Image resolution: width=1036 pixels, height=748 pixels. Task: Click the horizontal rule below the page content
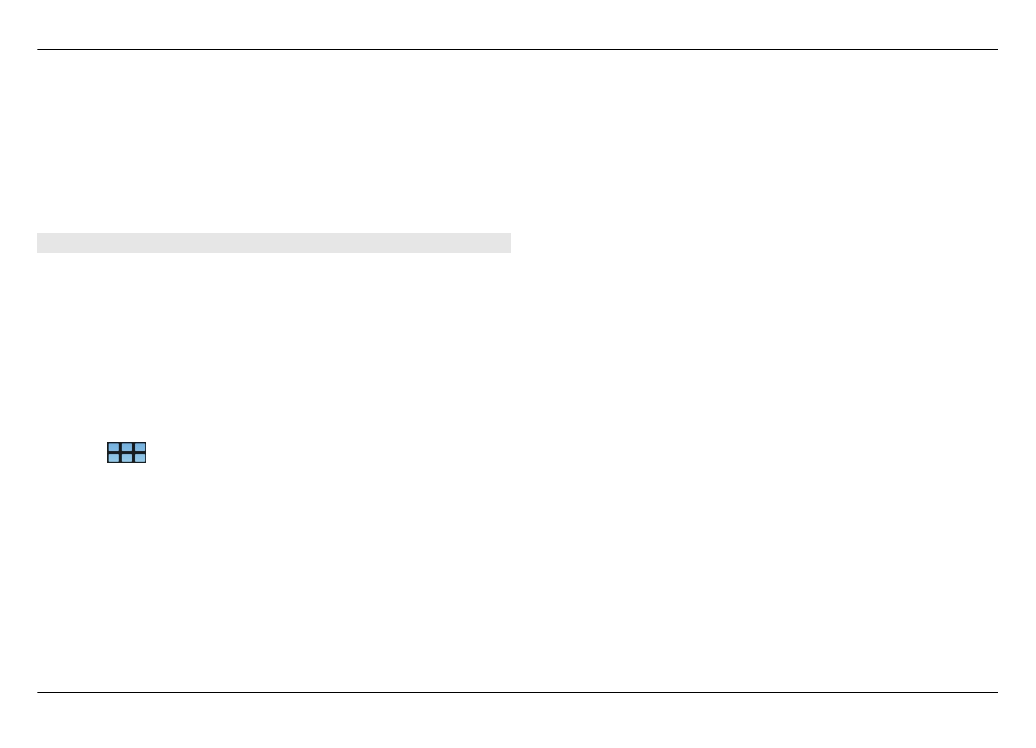517,692
